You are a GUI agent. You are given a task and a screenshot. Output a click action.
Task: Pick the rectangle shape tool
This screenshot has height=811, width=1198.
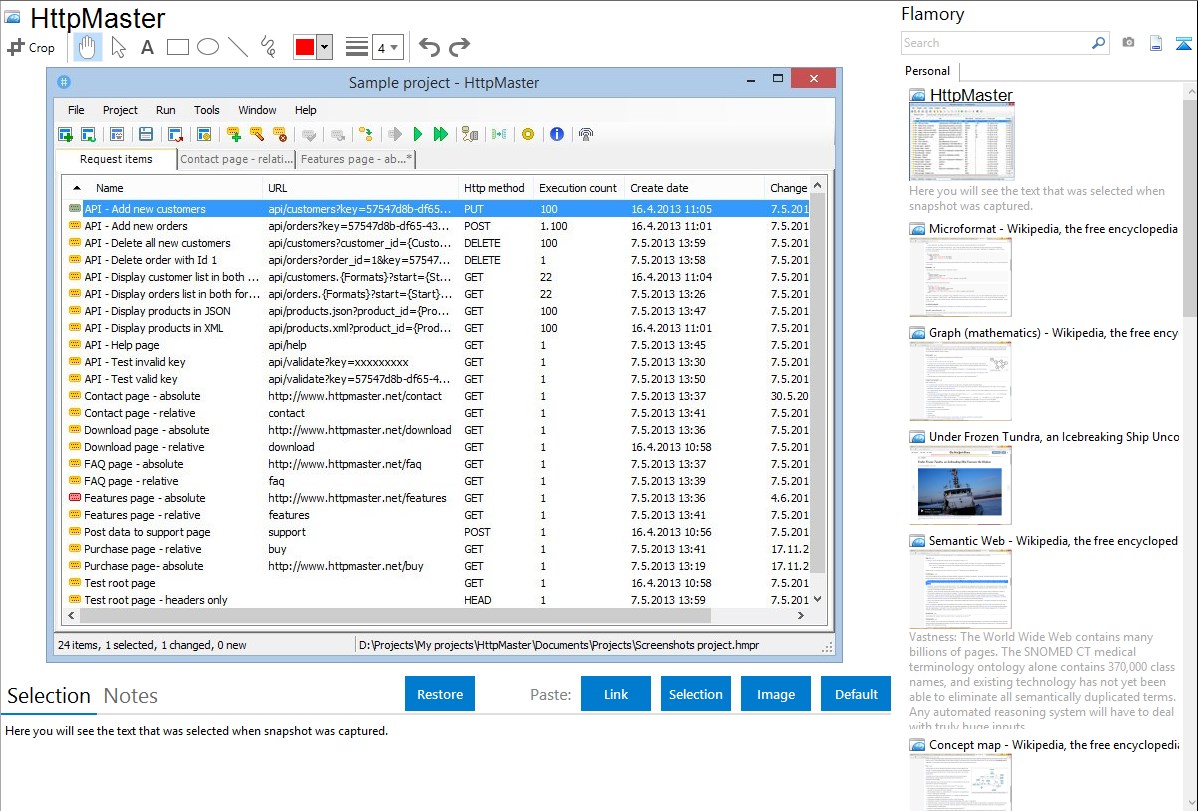click(178, 47)
